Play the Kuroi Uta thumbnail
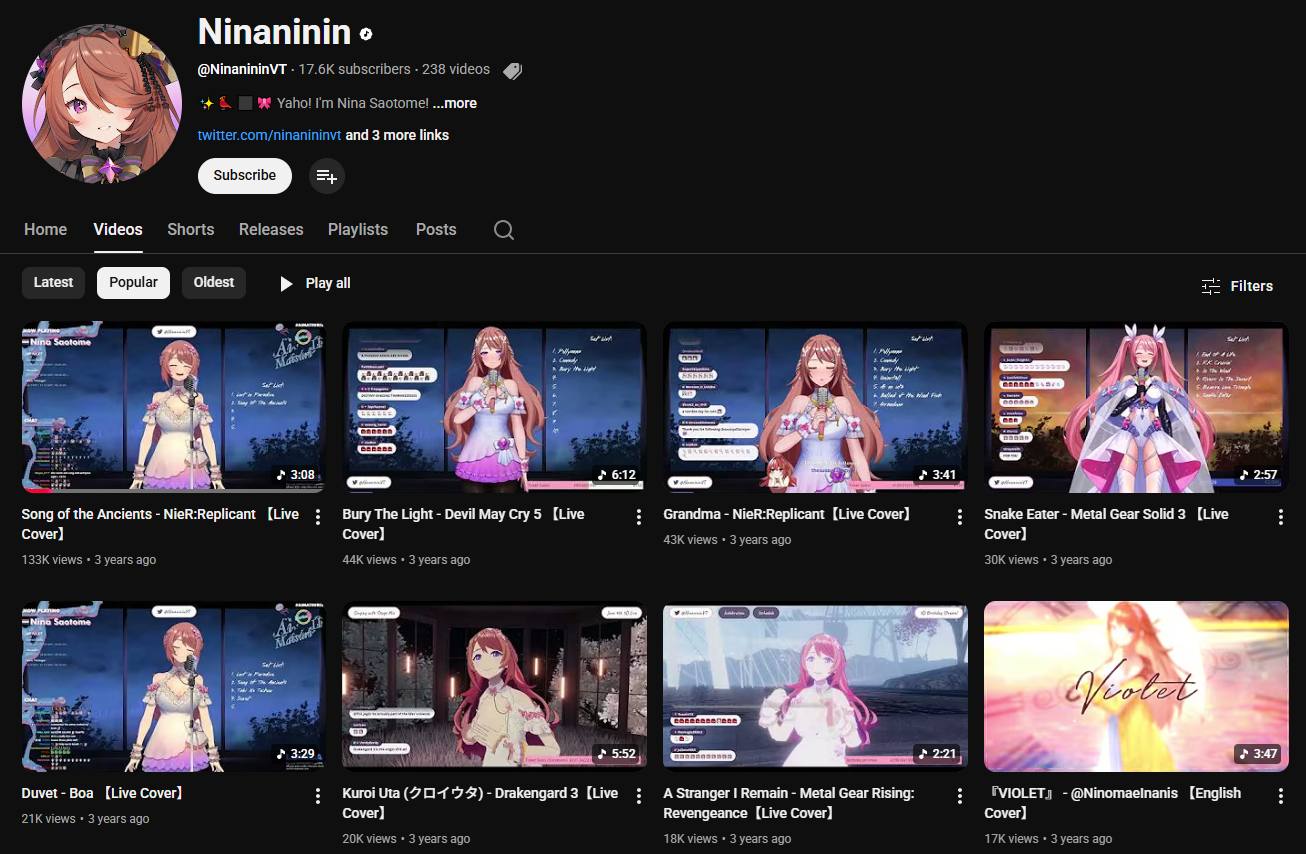Screen dimensions: 1306x854 pyautogui.click(x=494, y=686)
